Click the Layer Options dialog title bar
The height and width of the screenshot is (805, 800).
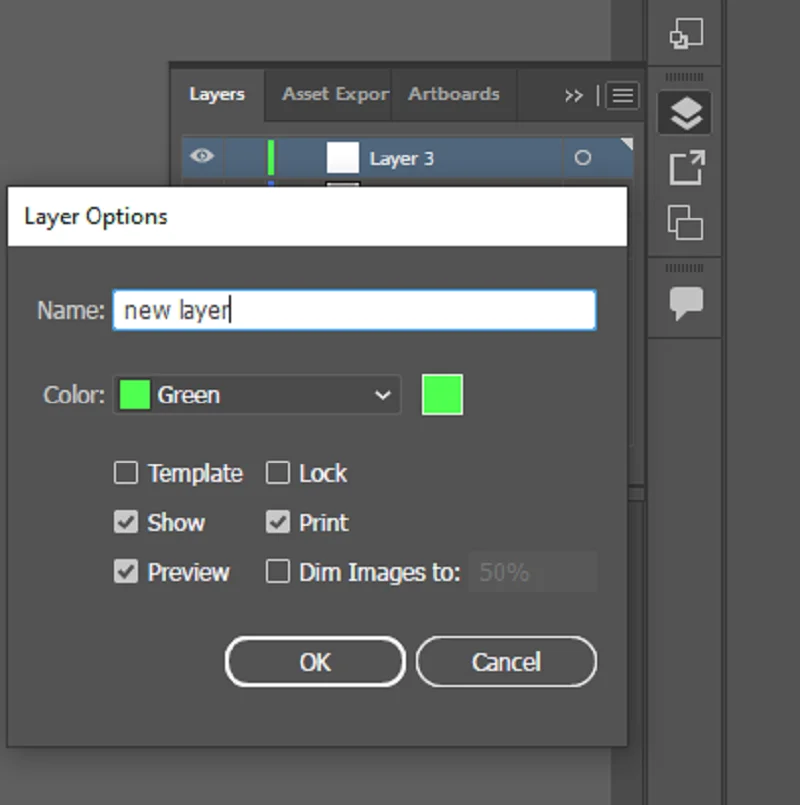click(317, 217)
